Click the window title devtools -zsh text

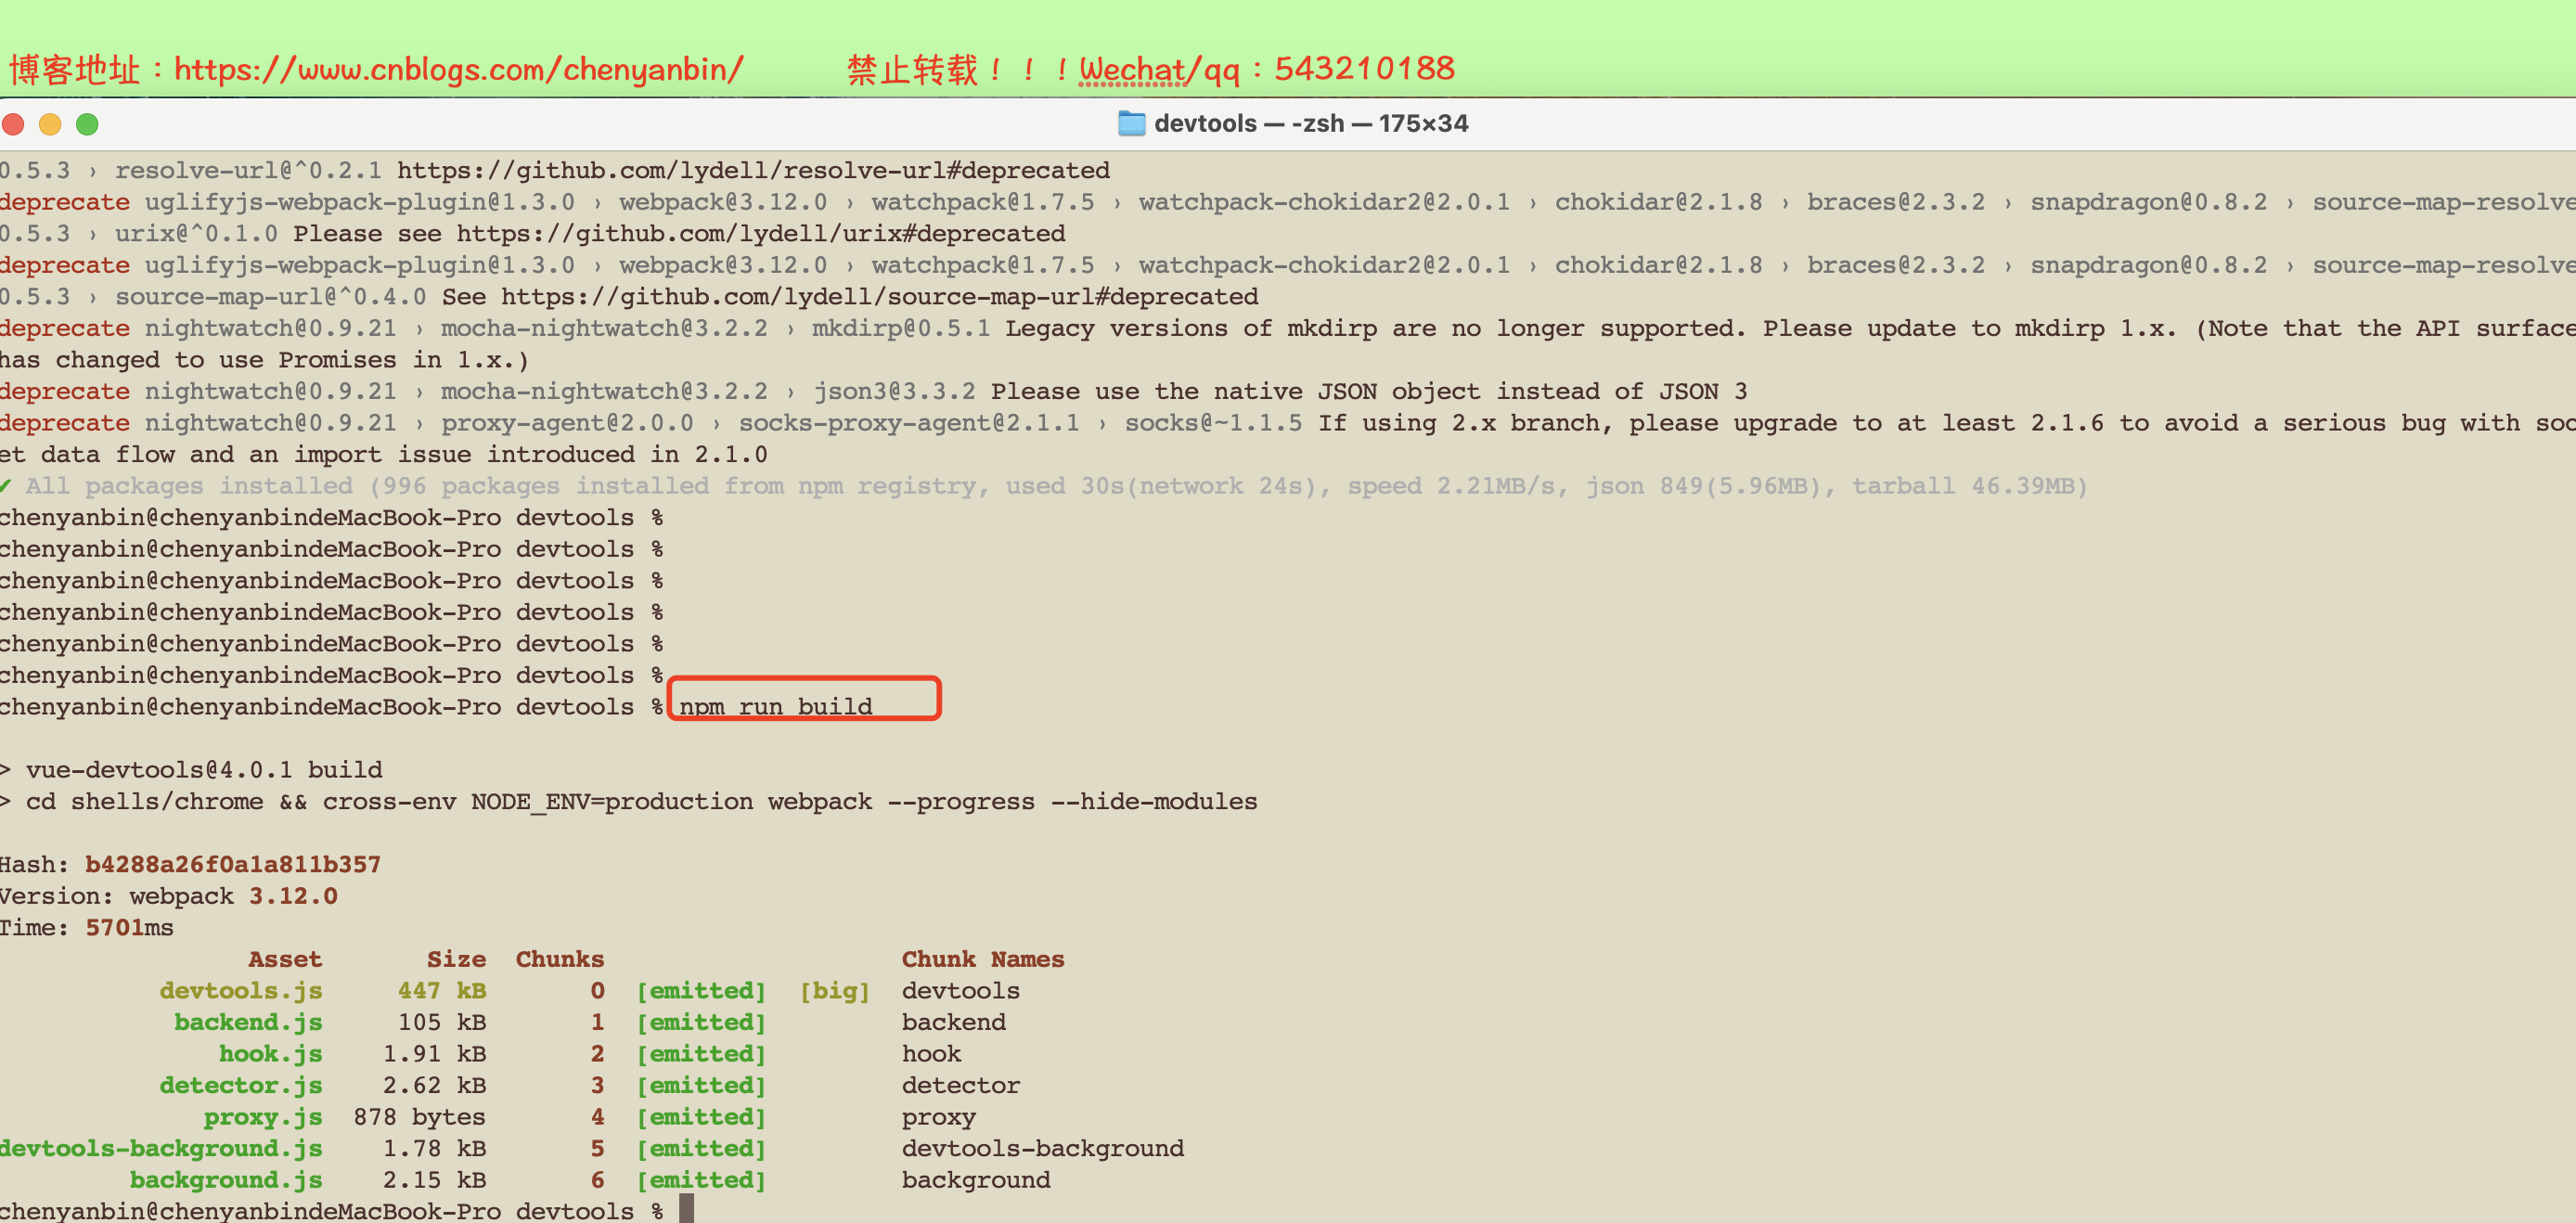point(1310,123)
